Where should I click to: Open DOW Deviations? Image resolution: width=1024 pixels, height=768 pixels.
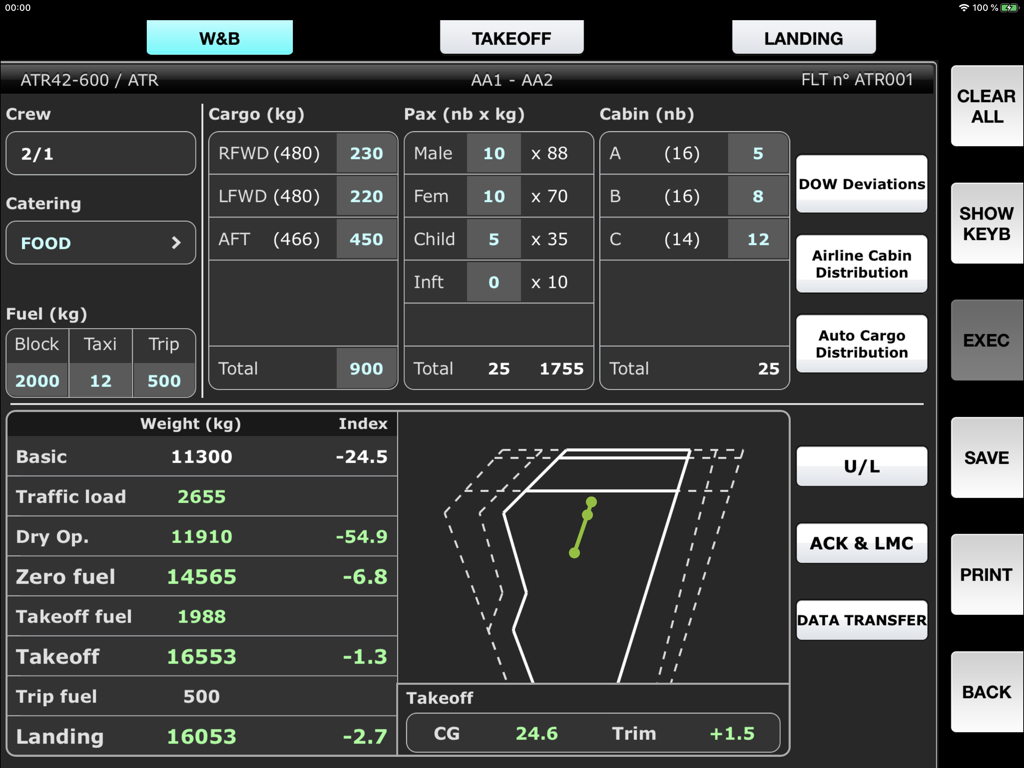861,184
